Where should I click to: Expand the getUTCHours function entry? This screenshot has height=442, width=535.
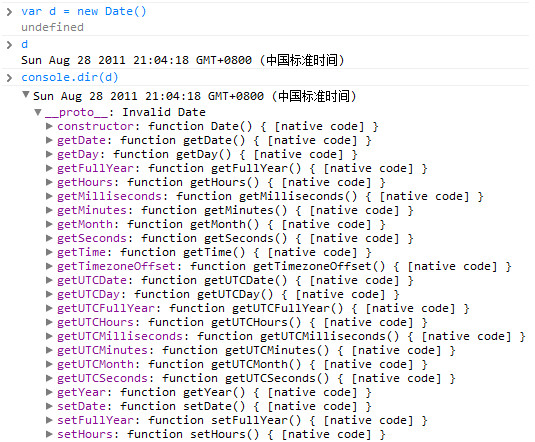49,322
